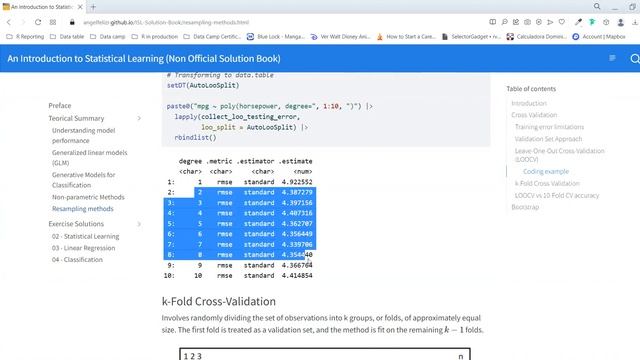Open 03 - Linear Regression in the sidebar

pos(83,248)
